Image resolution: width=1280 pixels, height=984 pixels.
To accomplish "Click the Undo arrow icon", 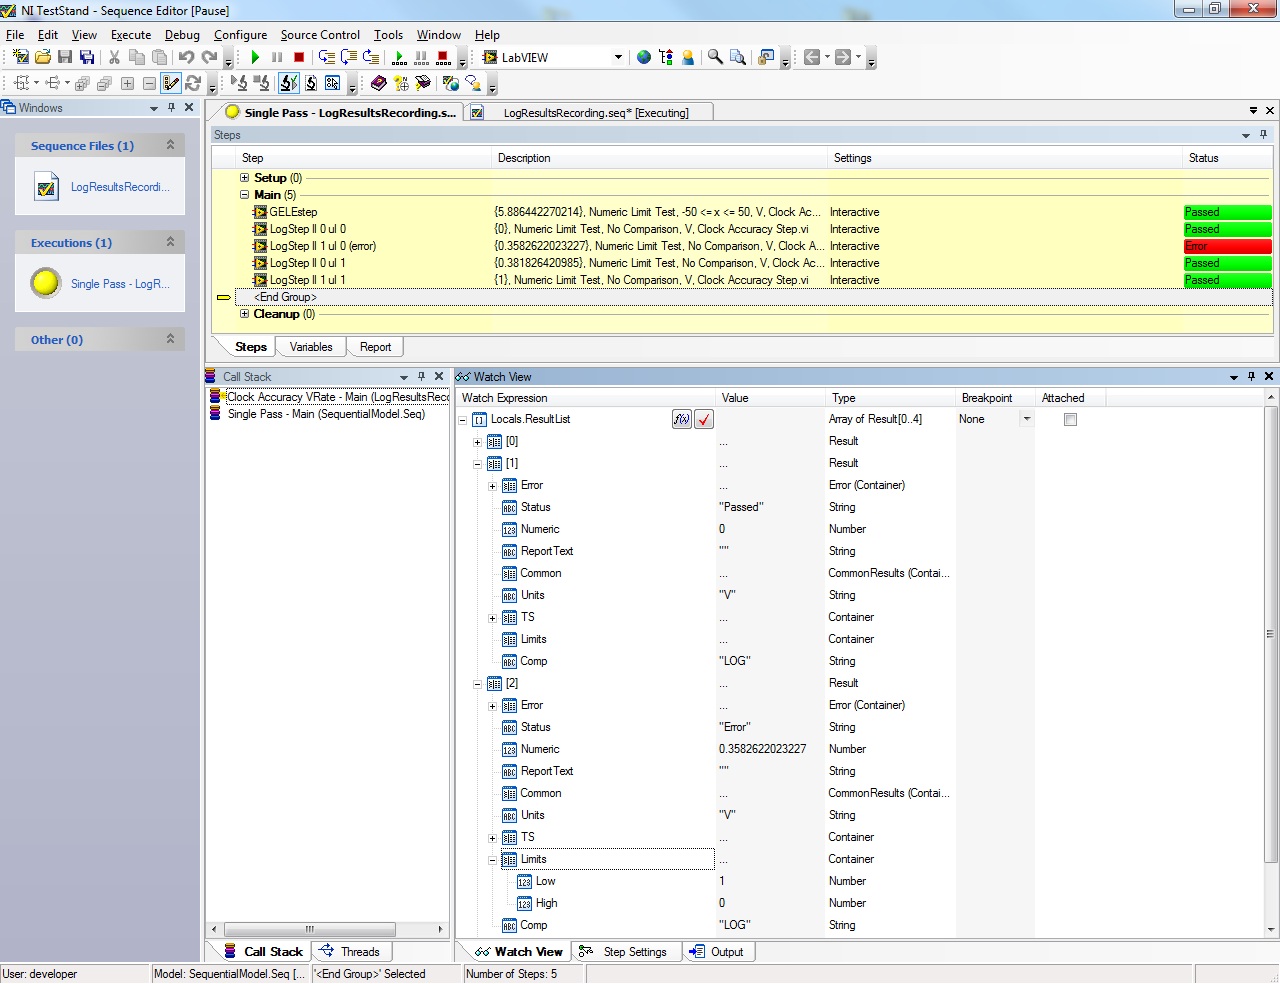I will coord(186,57).
